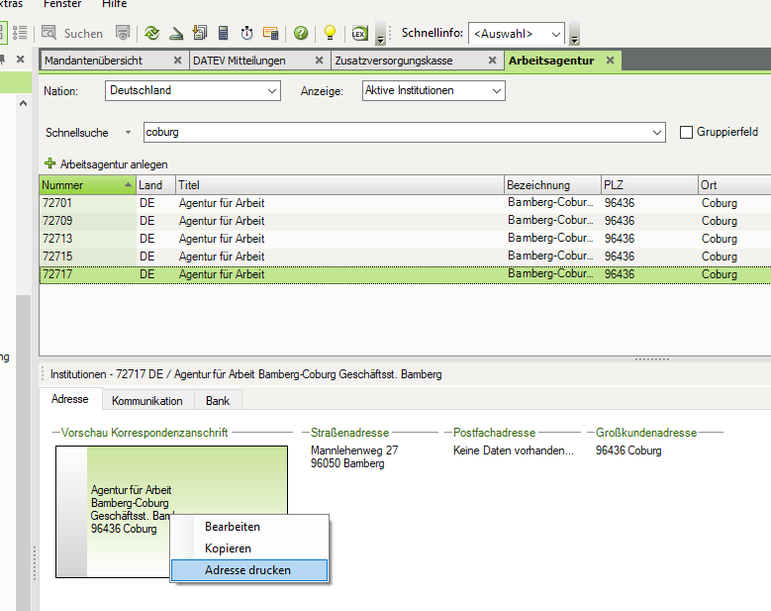Sort by the Nummer column header
771x611 pixels.
(88, 185)
